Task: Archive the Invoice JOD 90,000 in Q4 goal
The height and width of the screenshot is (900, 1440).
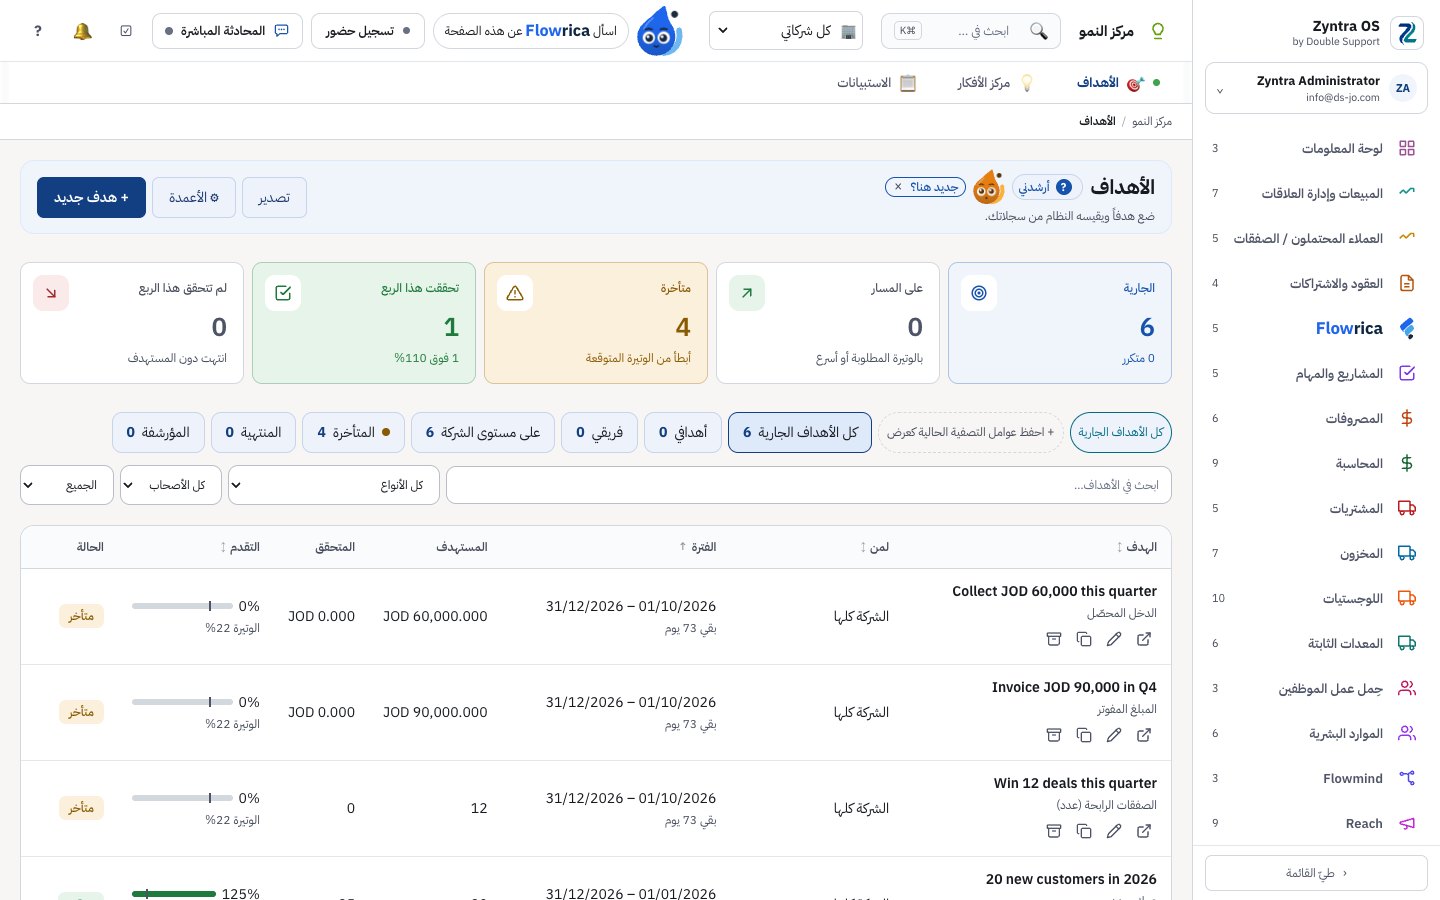Action: [1054, 735]
